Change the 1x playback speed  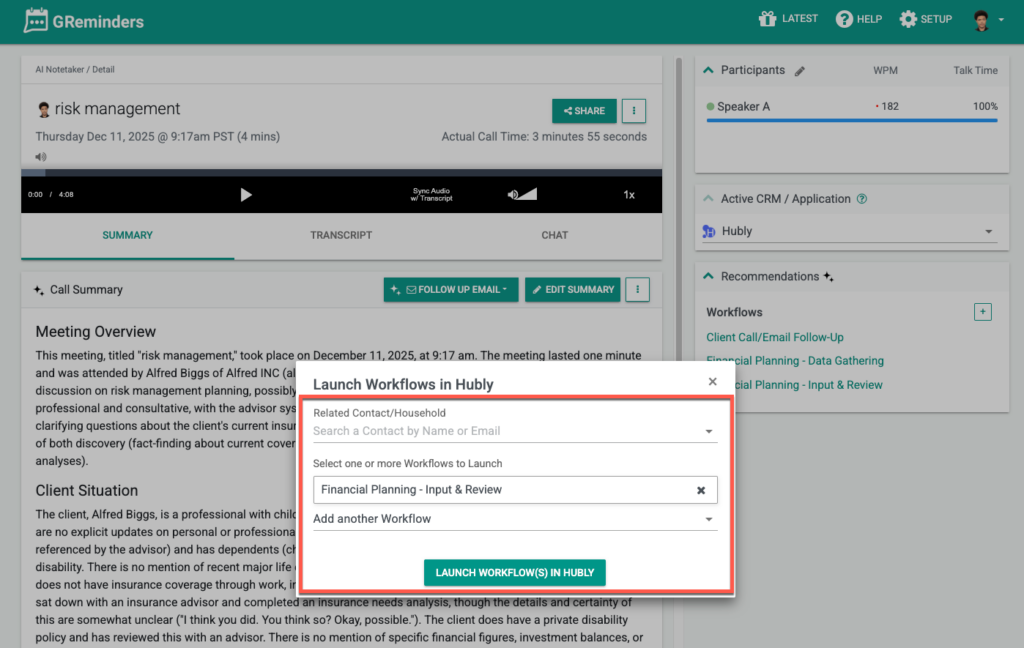tap(629, 195)
